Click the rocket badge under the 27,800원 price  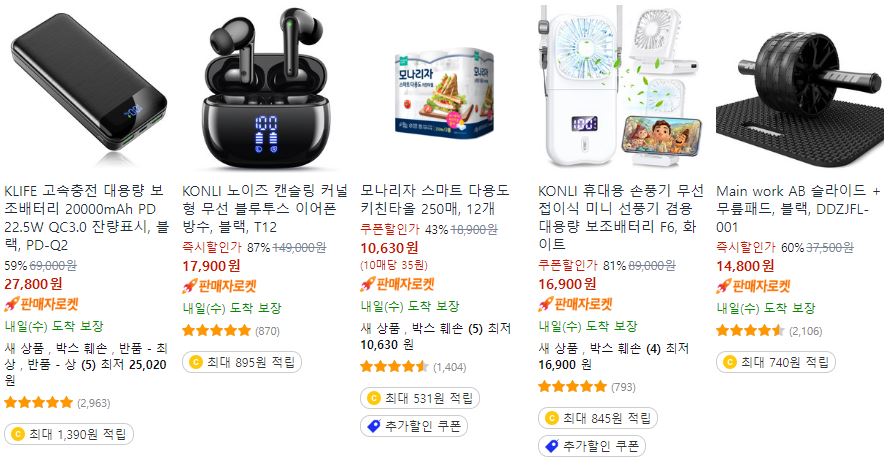41,304
